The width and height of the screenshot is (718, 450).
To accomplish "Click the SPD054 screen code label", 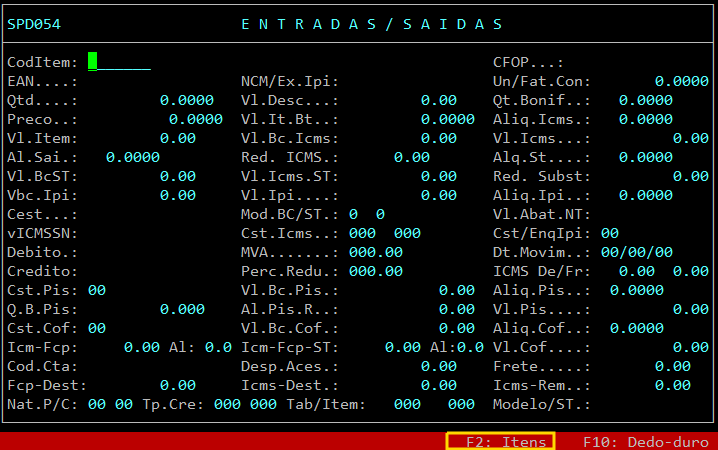I will tap(32, 24).
